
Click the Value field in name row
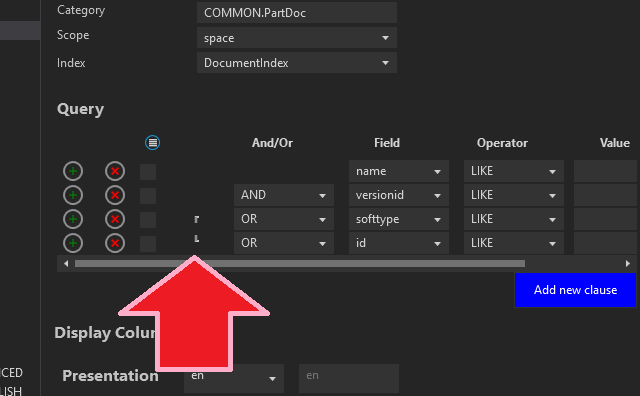[605, 171]
